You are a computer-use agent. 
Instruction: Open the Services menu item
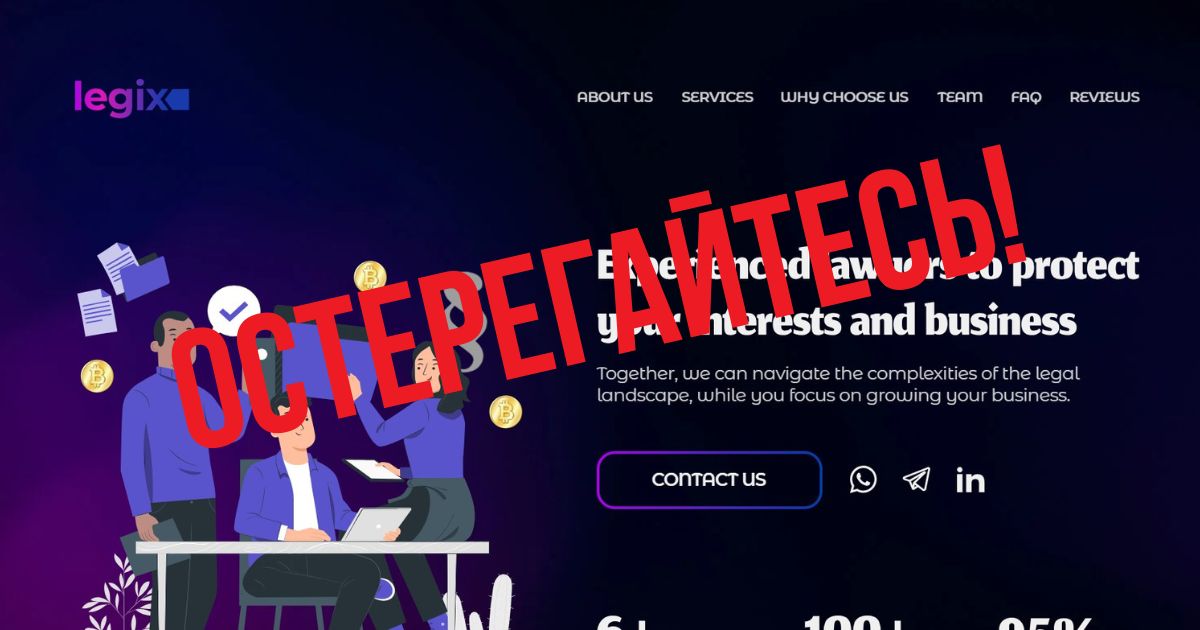pyautogui.click(x=717, y=97)
